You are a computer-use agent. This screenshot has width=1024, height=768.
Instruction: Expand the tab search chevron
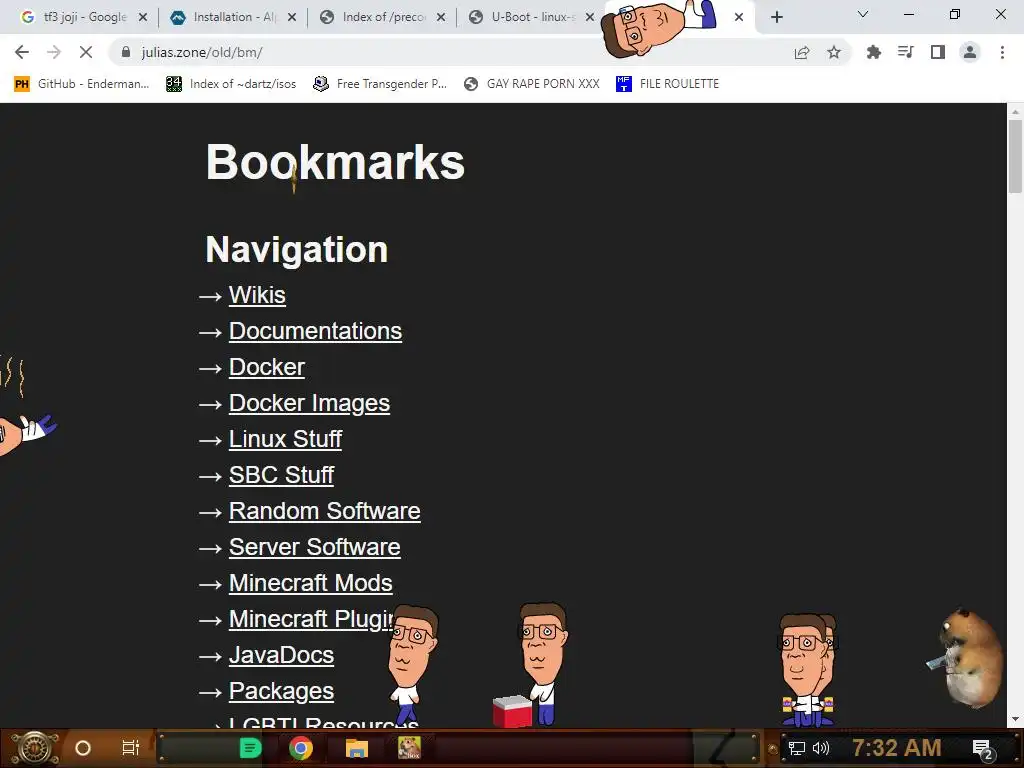point(863,14)
